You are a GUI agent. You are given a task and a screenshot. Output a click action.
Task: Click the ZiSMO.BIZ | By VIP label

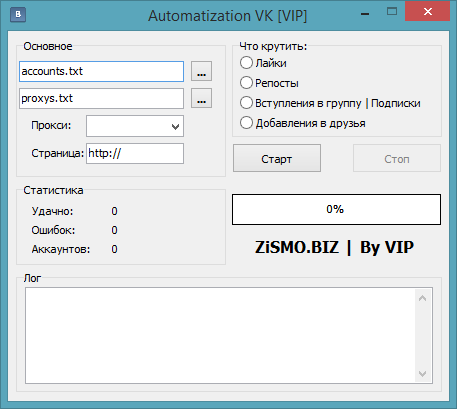[x=334, y=247]
